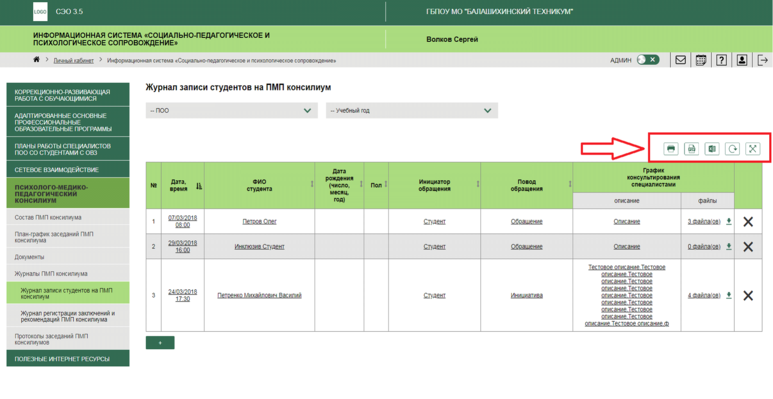773x399 pixels.
Task: Open Журнал регистрации заключений и рекомендаций
Action: (x=68, y=316)
